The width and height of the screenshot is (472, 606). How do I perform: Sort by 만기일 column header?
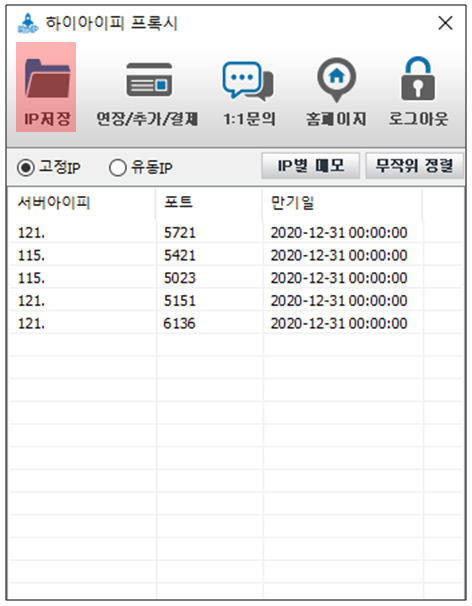pyautogui.click(x=342, y=203)
